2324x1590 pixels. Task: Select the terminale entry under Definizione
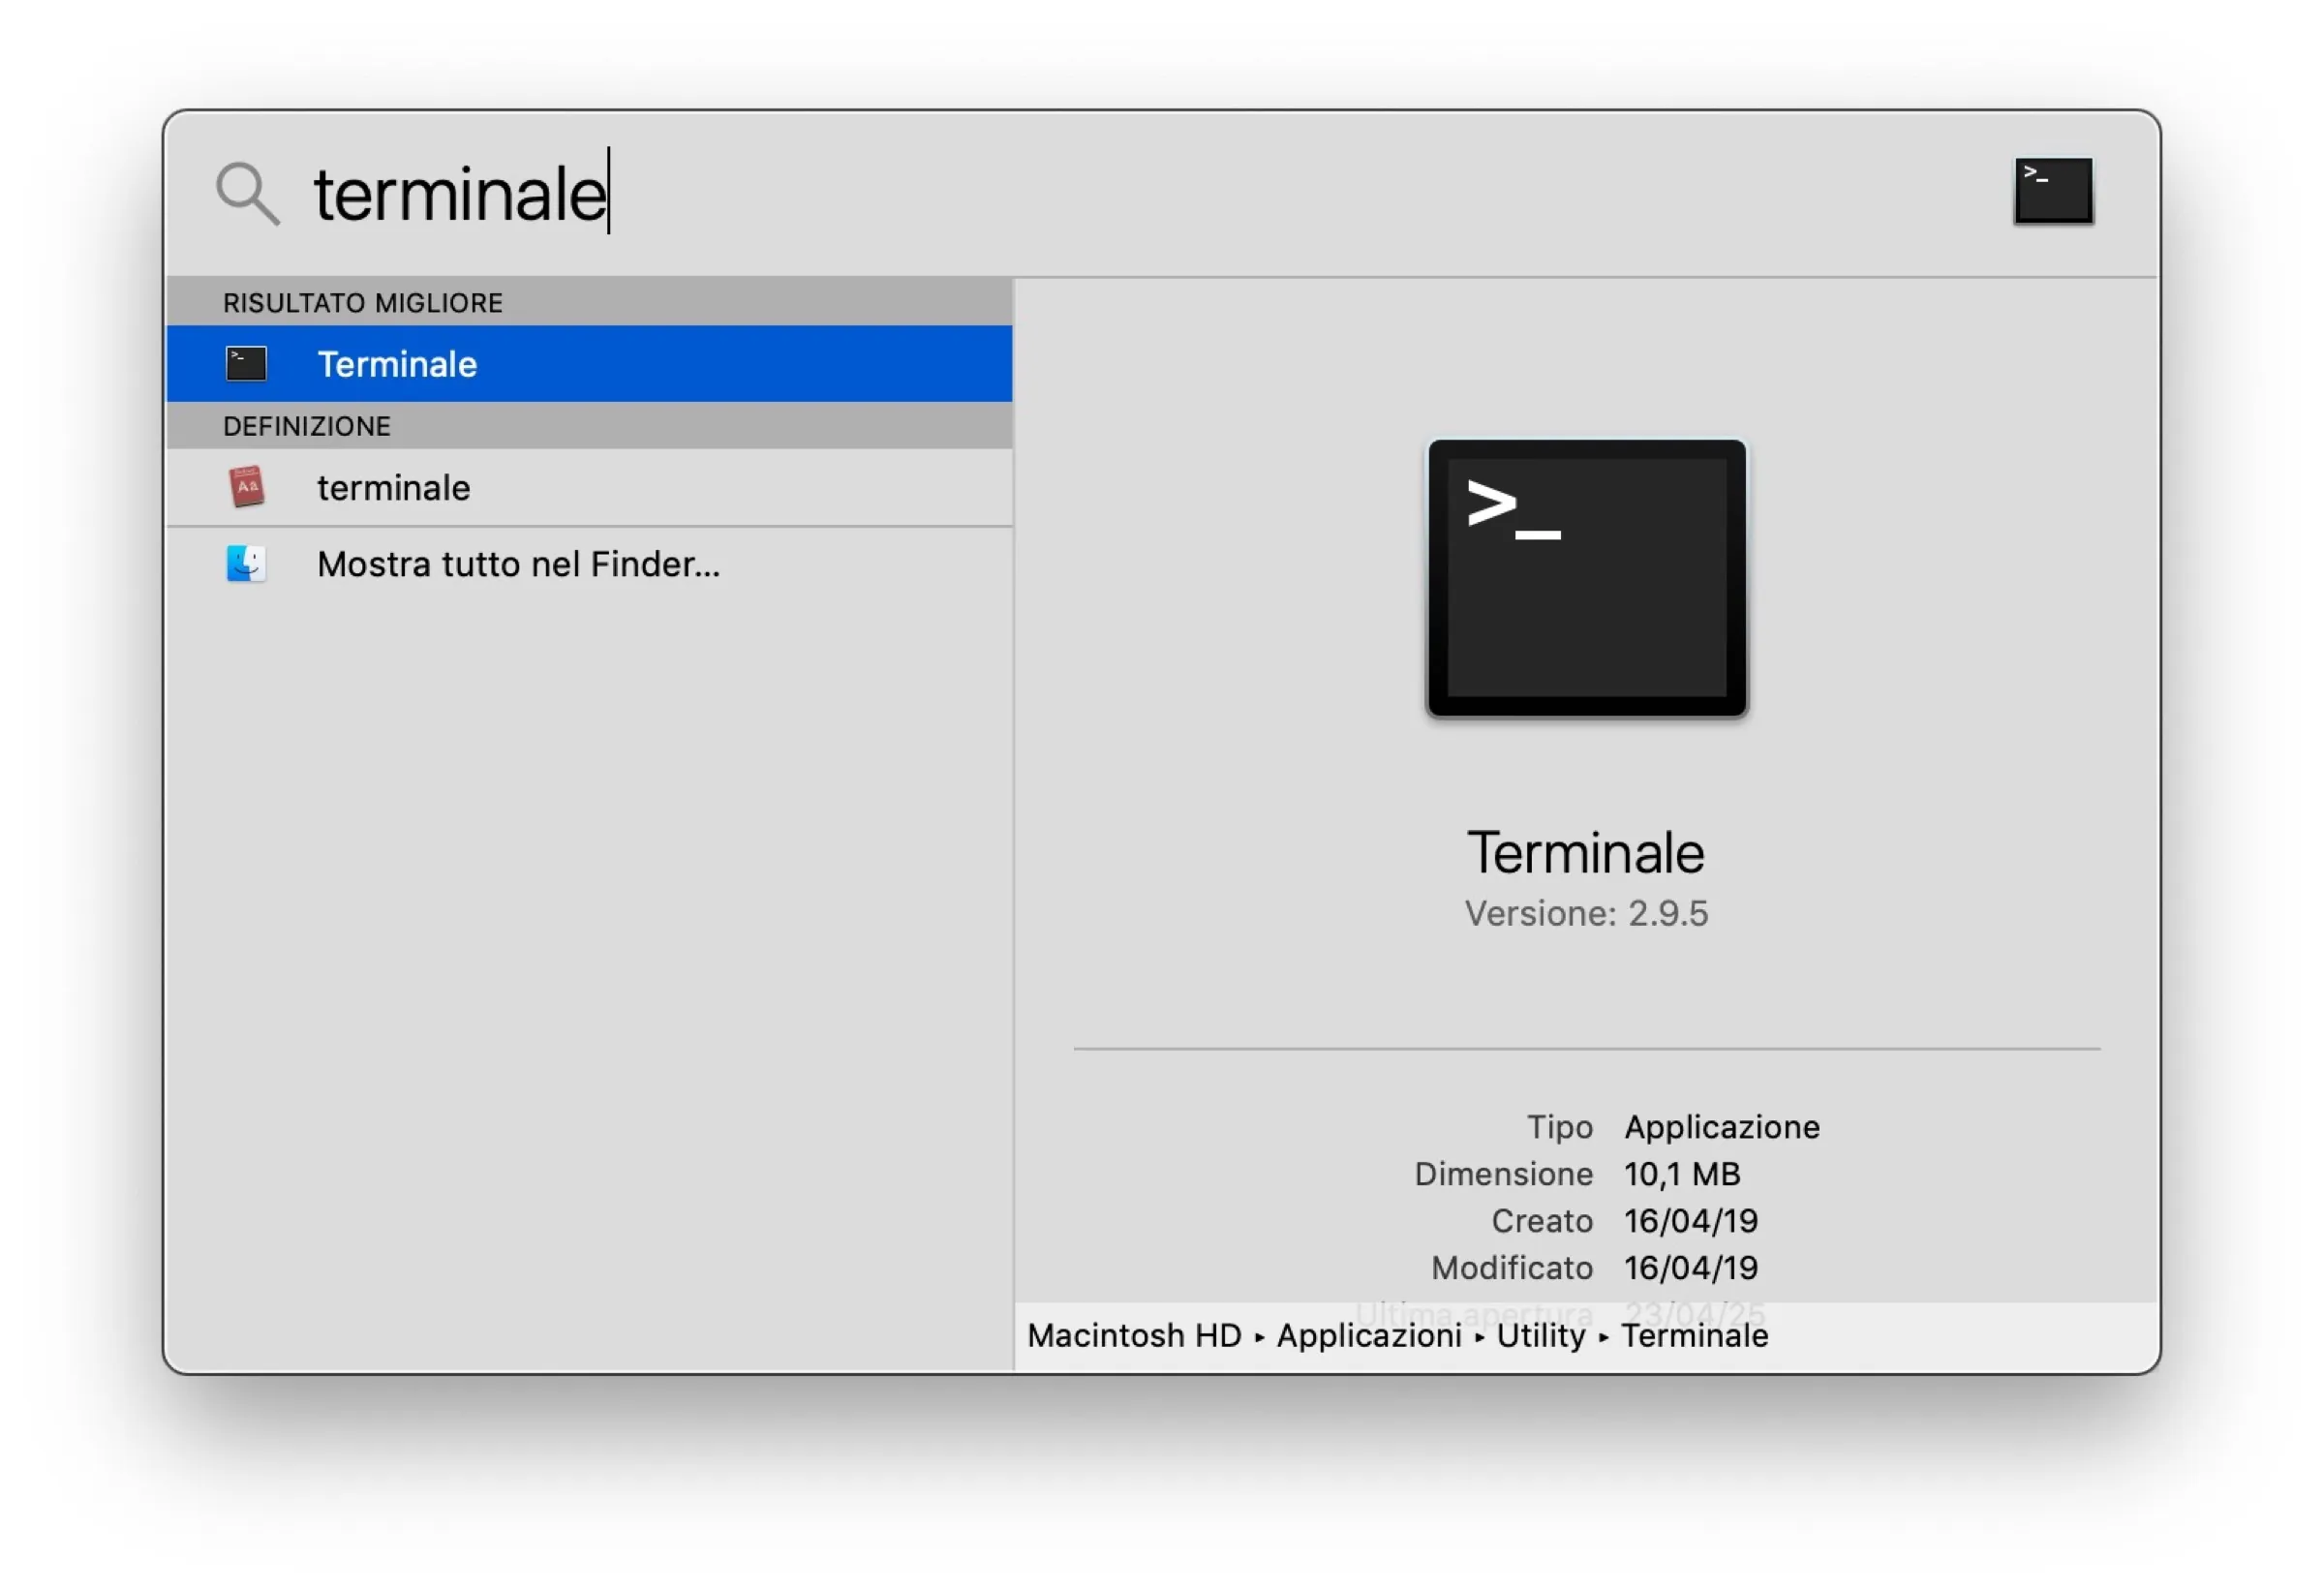(394, 487)
